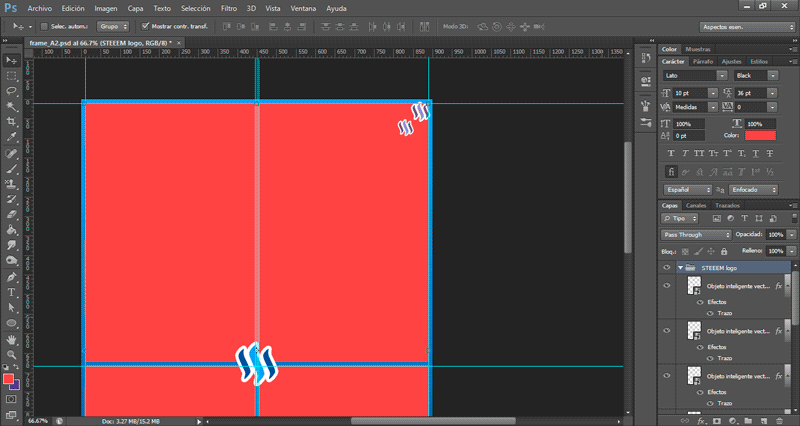Open the Pass Through blend mode dropdown
The height and width of the screenshot is (426, 800).
696,235
